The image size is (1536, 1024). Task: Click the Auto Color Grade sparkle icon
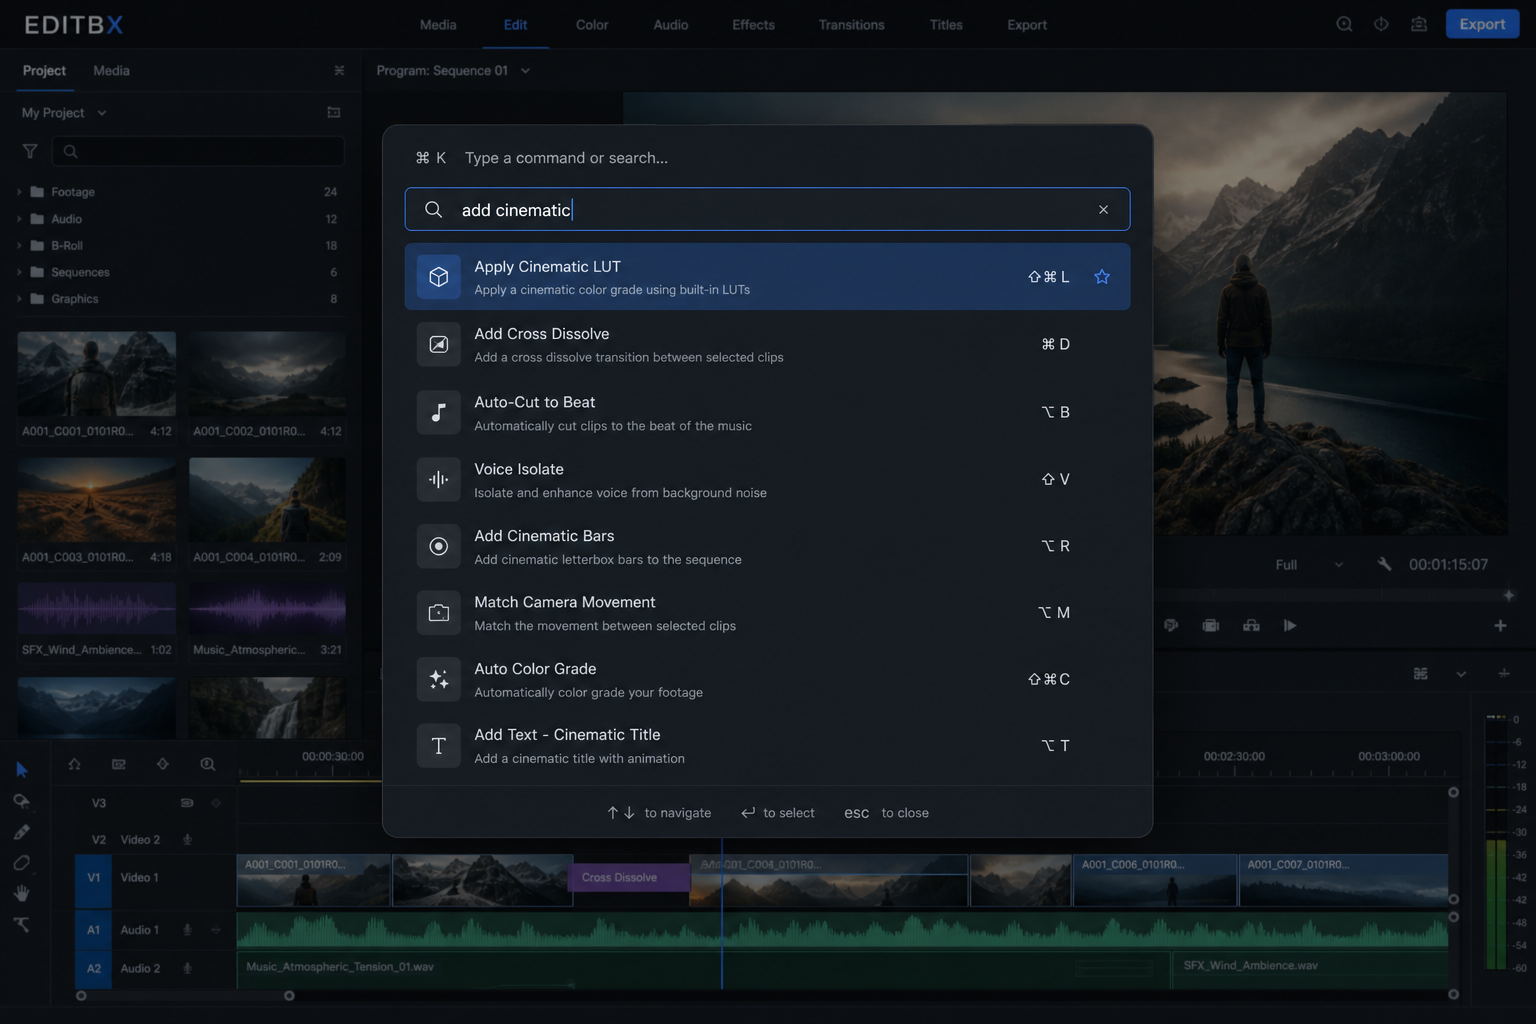click(x=438, y=679)
